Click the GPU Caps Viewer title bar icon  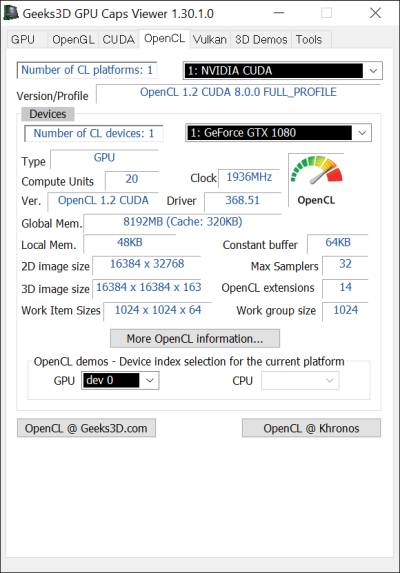11,13
